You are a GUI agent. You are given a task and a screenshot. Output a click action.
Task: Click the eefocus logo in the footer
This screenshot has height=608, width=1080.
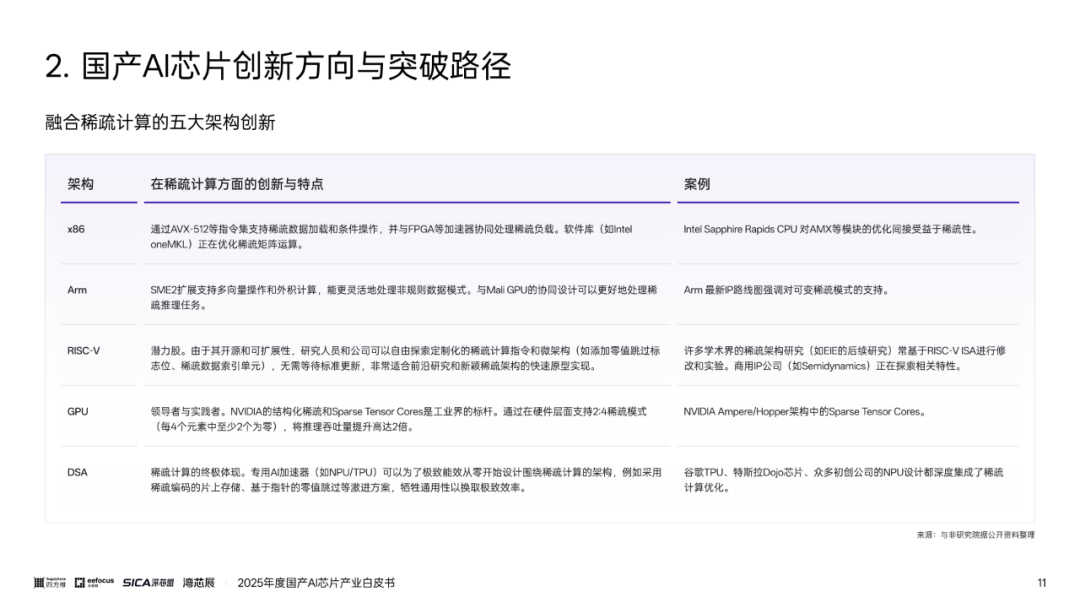(x=94, y=583)
